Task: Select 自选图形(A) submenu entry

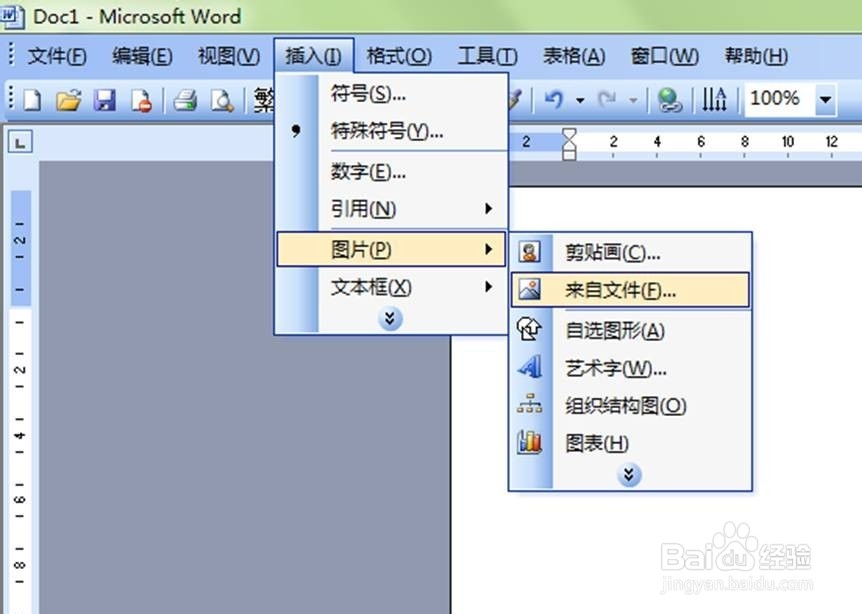Action: click(629, 330)
